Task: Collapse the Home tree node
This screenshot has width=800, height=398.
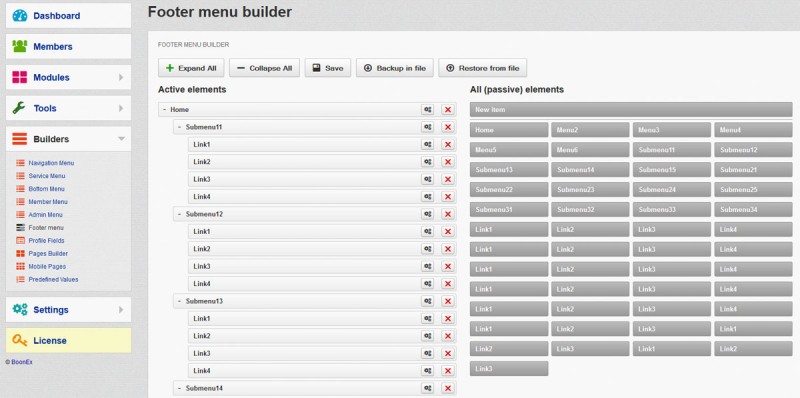Action: click(164, 110)
